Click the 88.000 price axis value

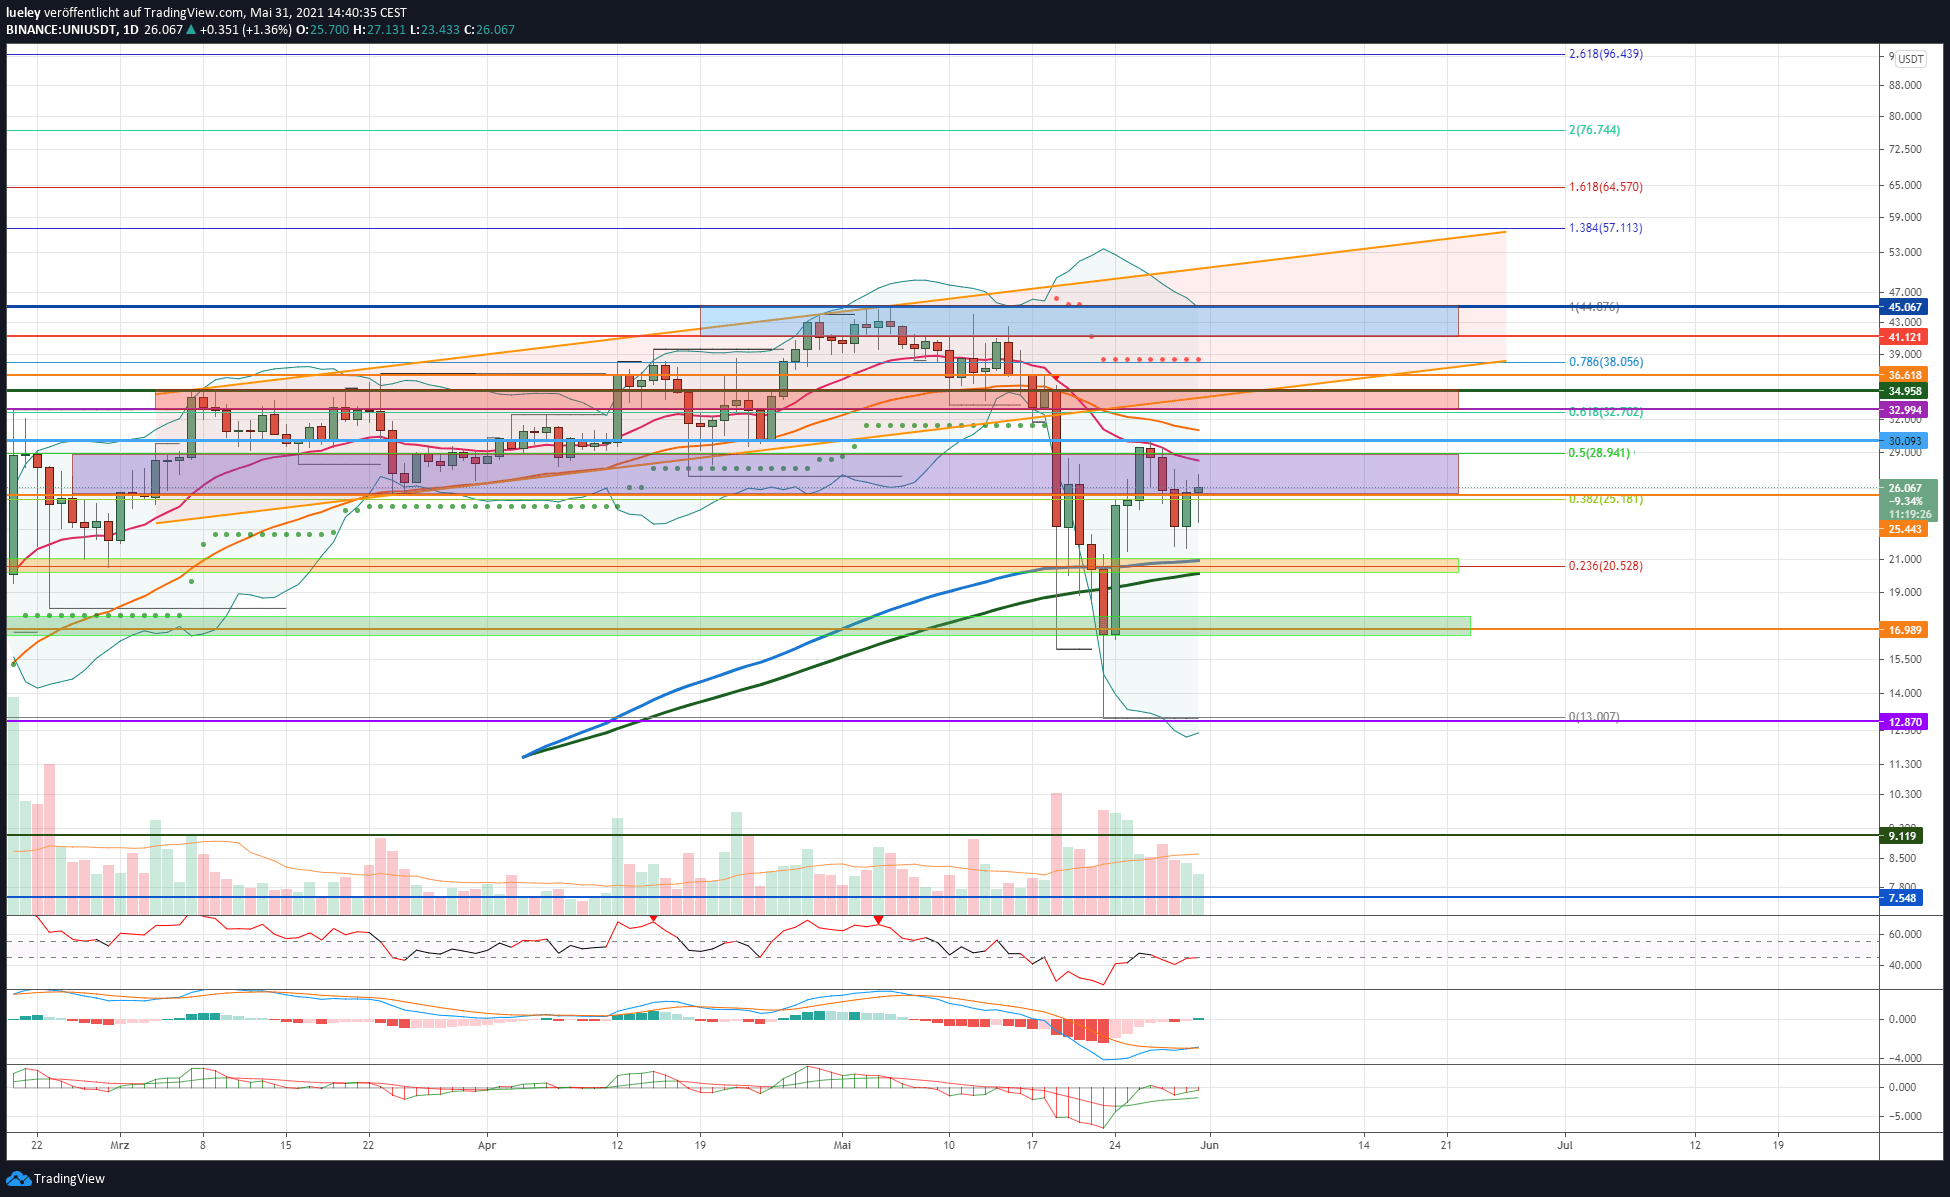1905,86
